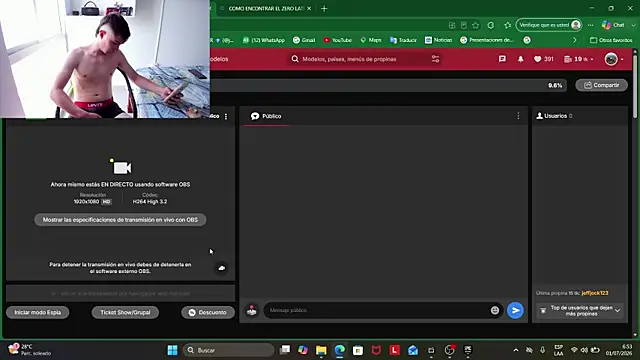Viewport: 640px width, 360px height.
Task: Open the jeffjock123 user link
Action: (x=595, y=293)
